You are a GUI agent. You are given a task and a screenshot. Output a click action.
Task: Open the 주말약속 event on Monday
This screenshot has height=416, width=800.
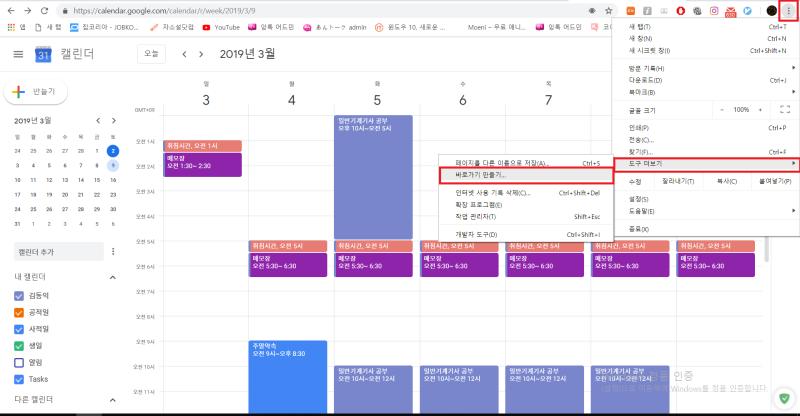(288, 377)
